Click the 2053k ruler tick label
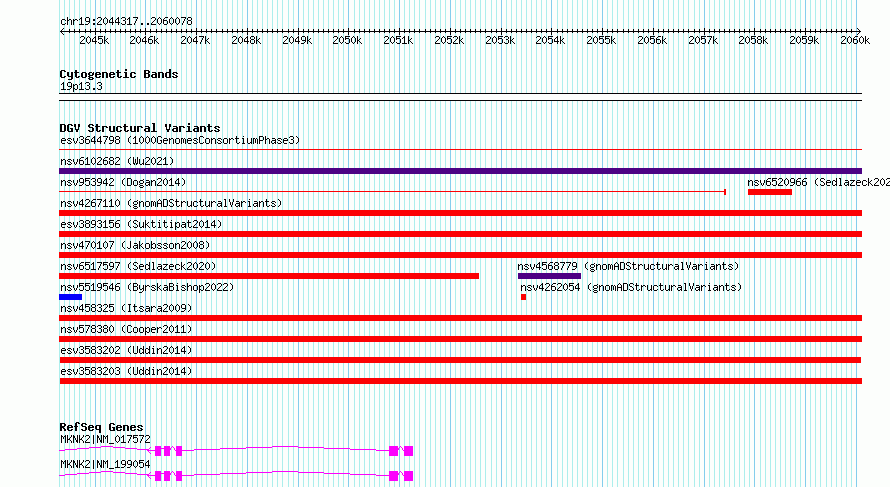Viewport: 890px width, 487px height. tap(499, 40)
